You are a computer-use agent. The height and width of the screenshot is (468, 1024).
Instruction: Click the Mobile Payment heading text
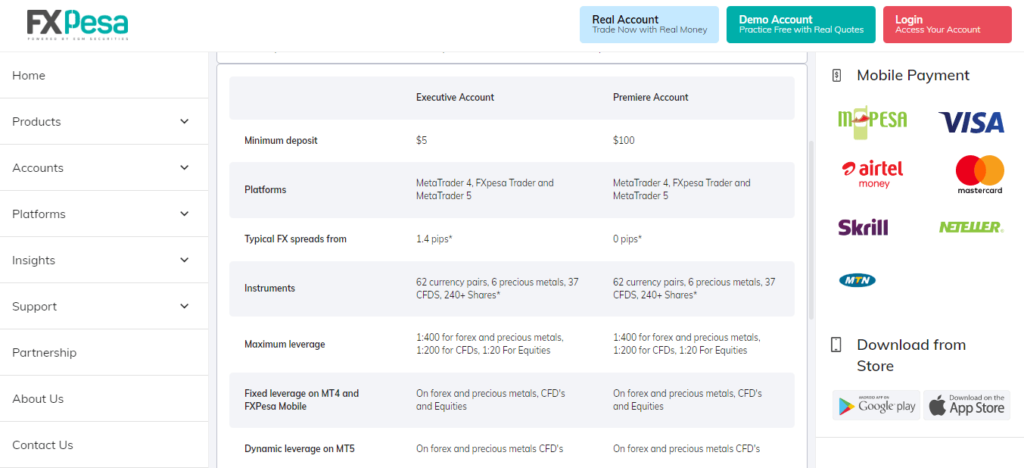(x=913, y=75)
